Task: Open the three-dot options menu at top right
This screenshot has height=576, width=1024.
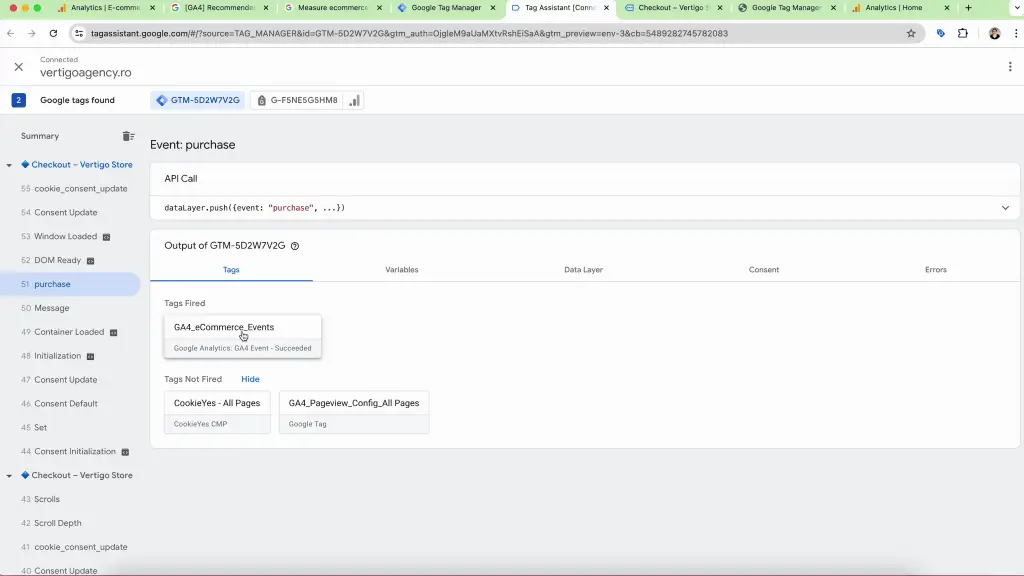Action: 1010,67
